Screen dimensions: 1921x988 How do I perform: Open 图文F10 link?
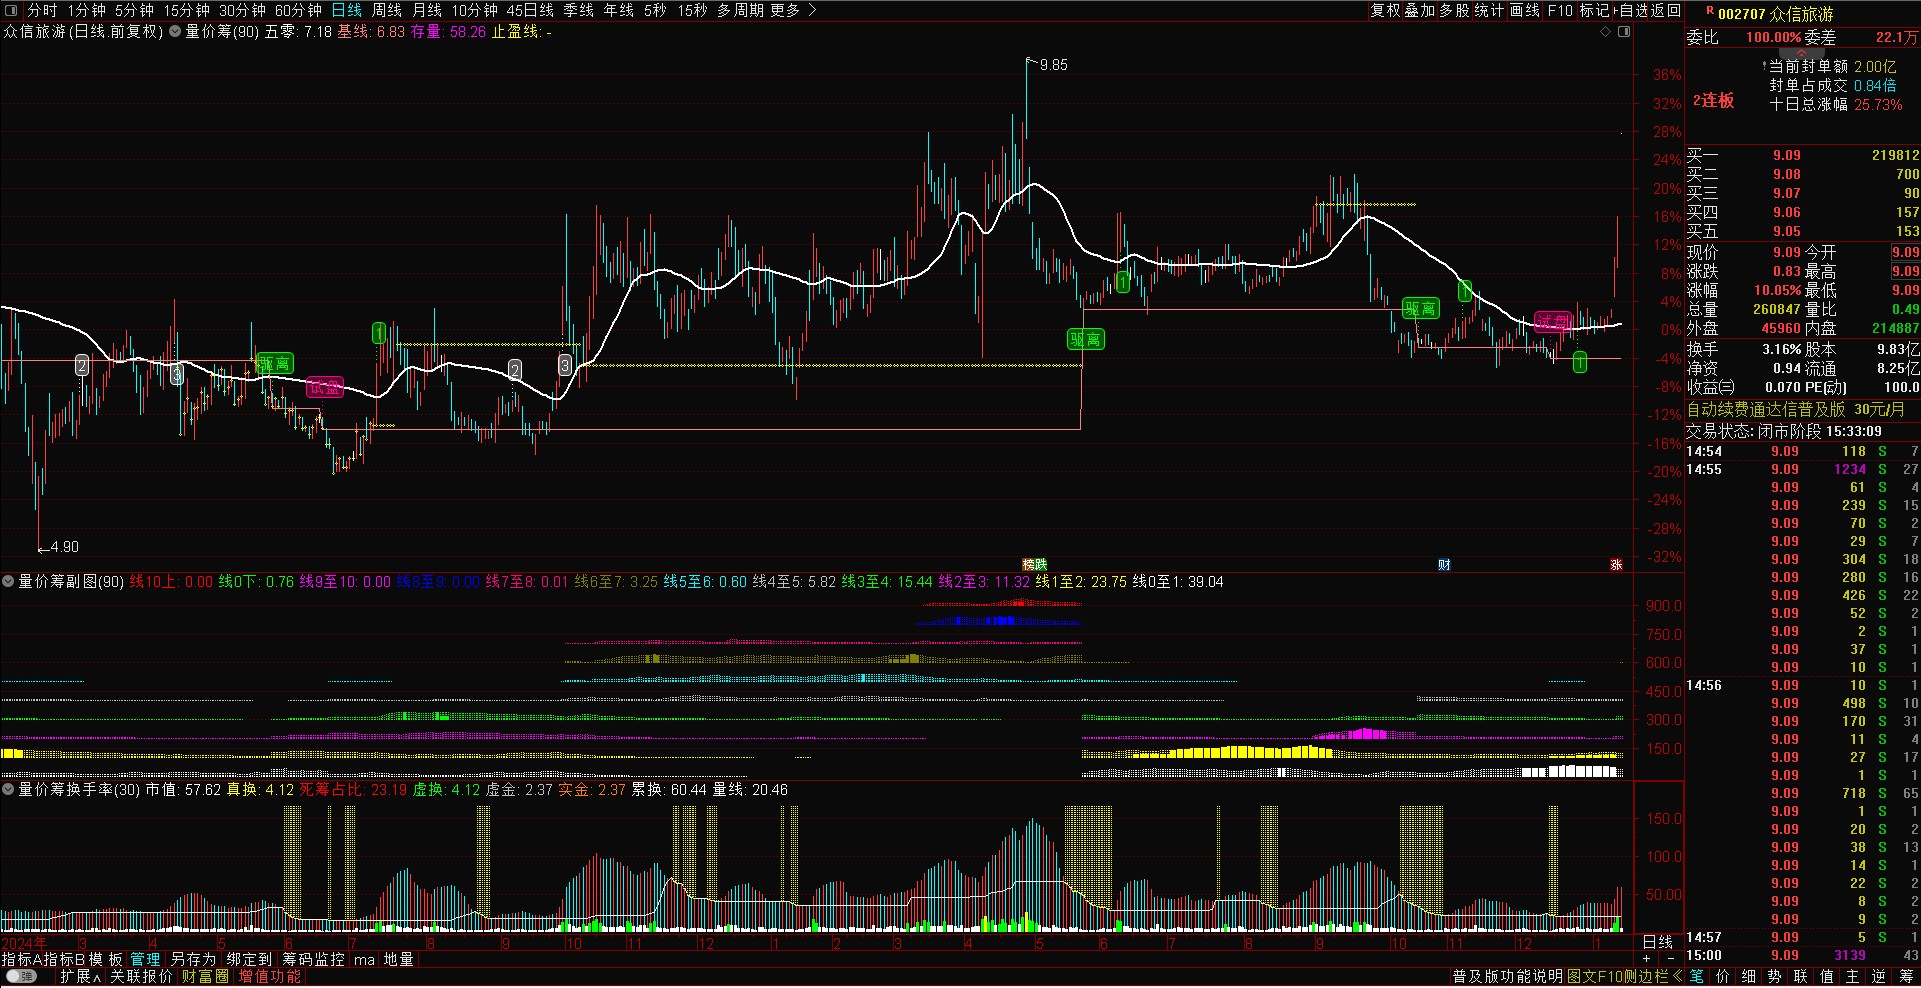(1594, 977)
